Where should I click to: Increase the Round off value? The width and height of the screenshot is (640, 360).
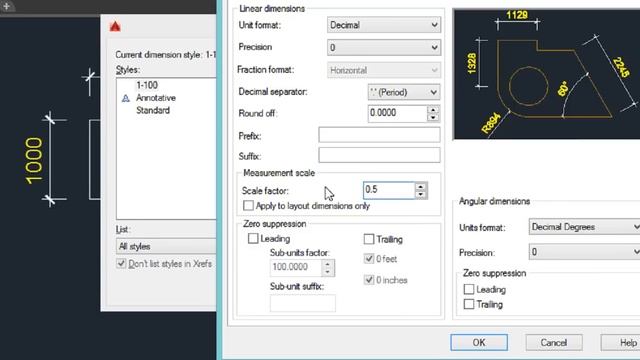coord(433,109)
